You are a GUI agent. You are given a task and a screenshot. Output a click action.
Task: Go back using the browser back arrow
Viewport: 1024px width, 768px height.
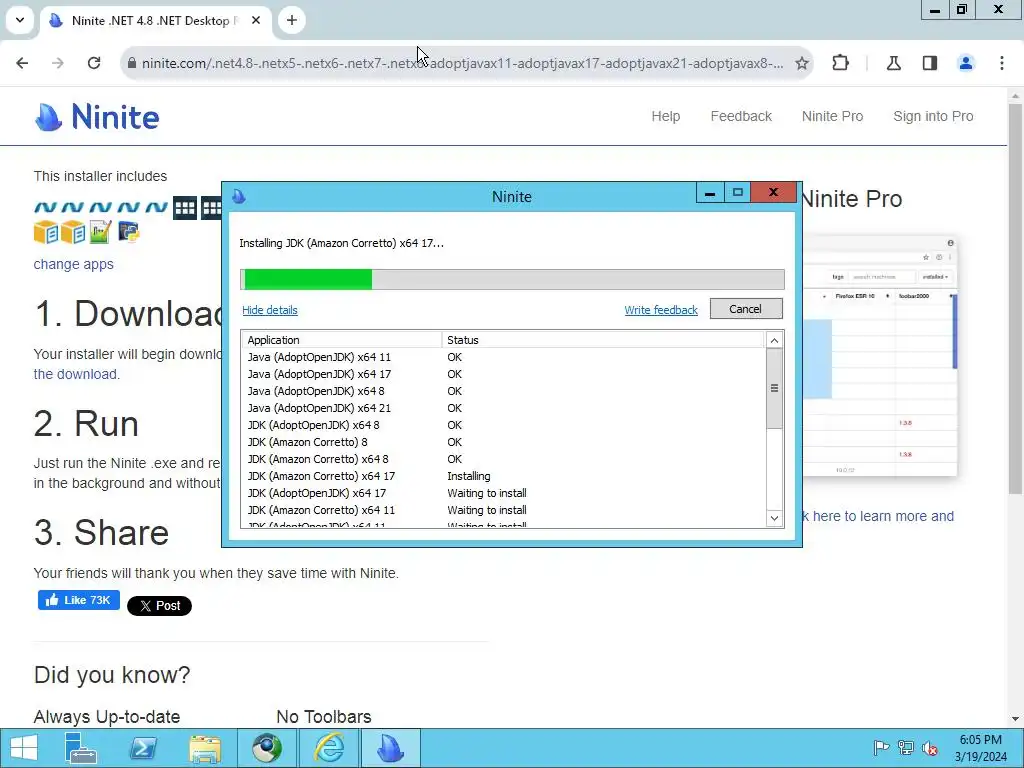tap(22, 63)
